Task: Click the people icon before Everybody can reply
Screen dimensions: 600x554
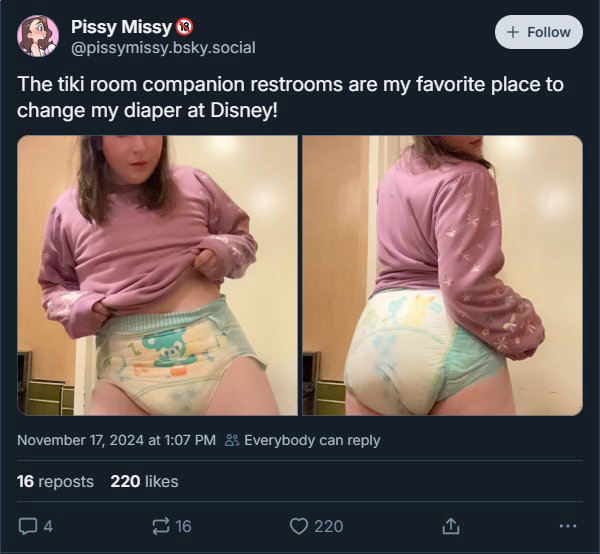Action: coord(232,440)
